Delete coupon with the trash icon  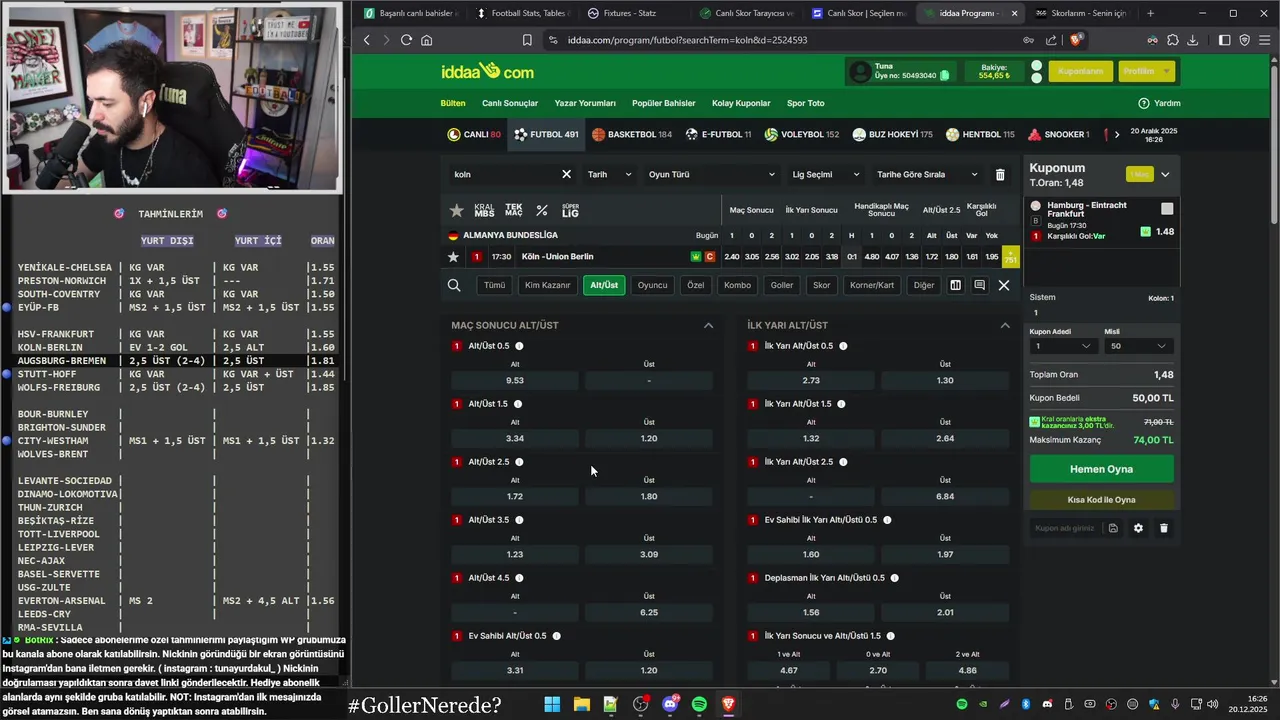point(1164,528)
